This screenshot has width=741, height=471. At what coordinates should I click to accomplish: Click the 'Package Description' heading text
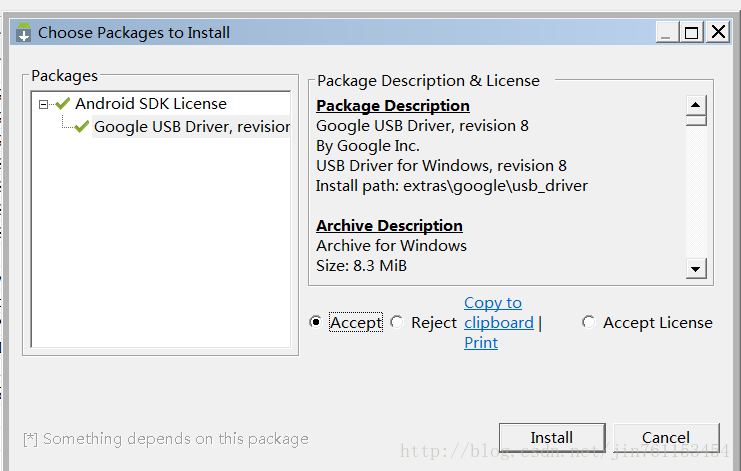point(393,106)
